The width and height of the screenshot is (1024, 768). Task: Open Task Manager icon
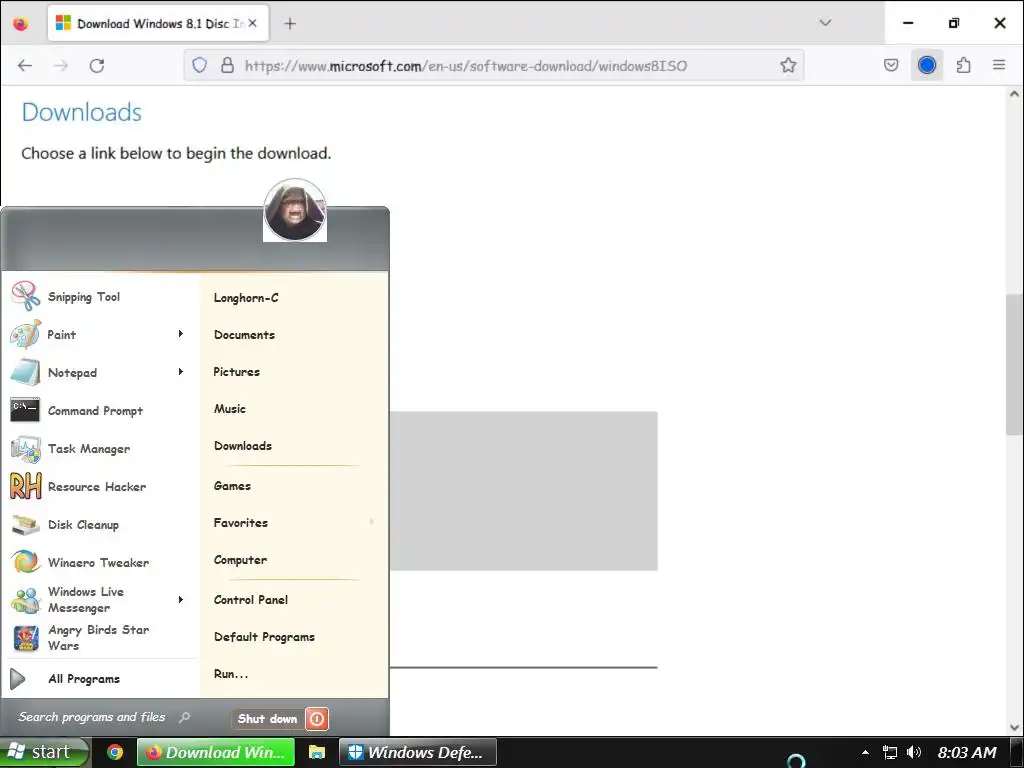25,449
